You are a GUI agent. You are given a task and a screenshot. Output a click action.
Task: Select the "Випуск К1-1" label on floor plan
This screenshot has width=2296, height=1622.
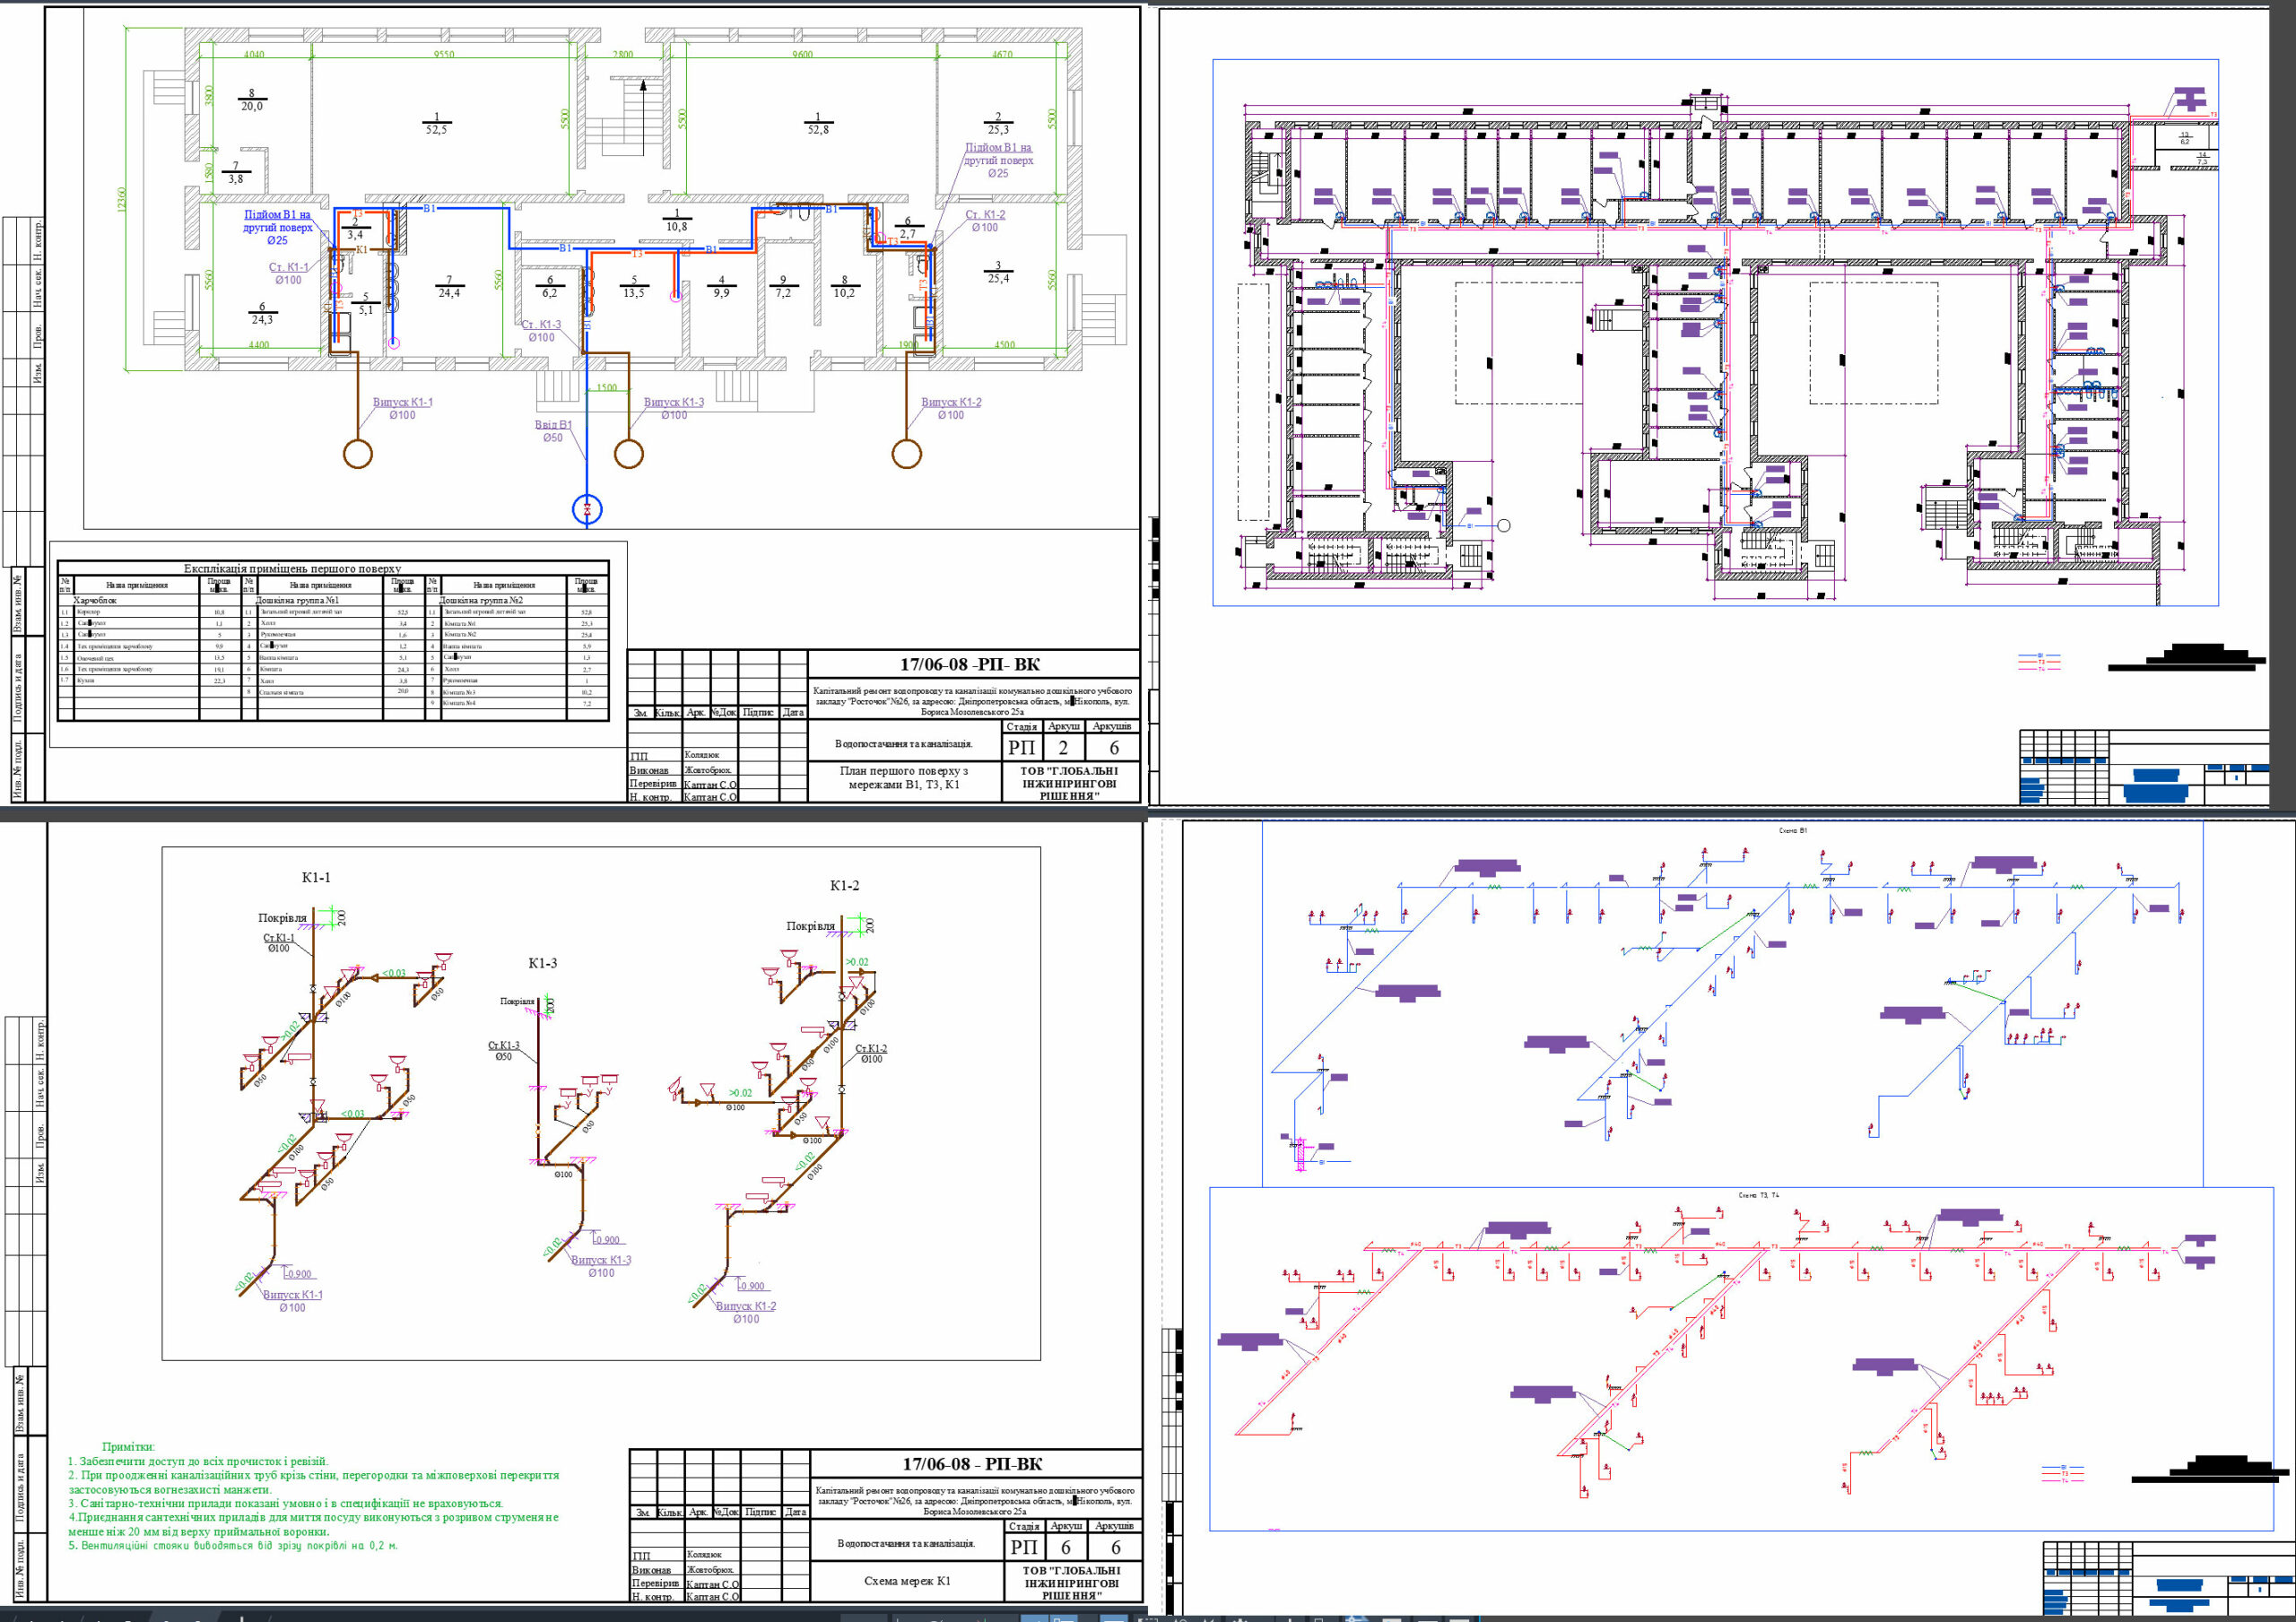pyautogui.click(x=402, y=402)
